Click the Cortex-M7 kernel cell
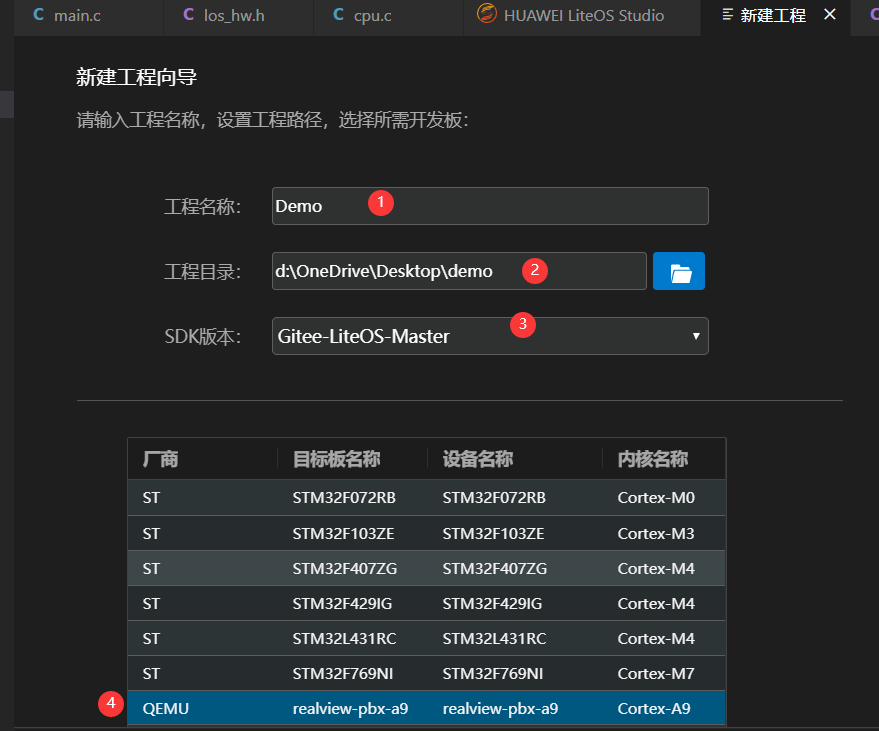This screenshot has width=879, height=731. click(x=656, y=674)
